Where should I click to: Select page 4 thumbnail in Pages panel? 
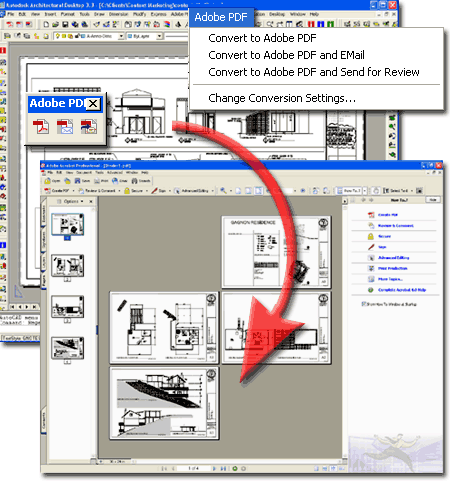(x=67, y=348)
